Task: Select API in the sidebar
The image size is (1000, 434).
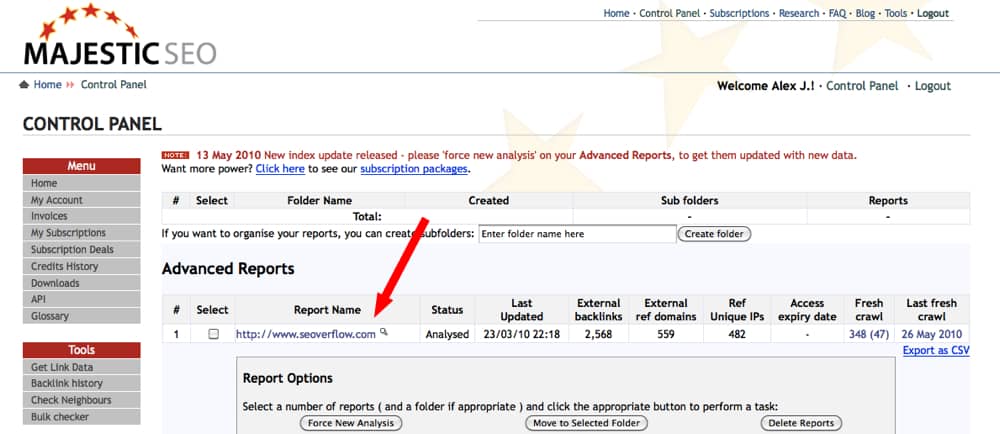Action: click(82, 300)
